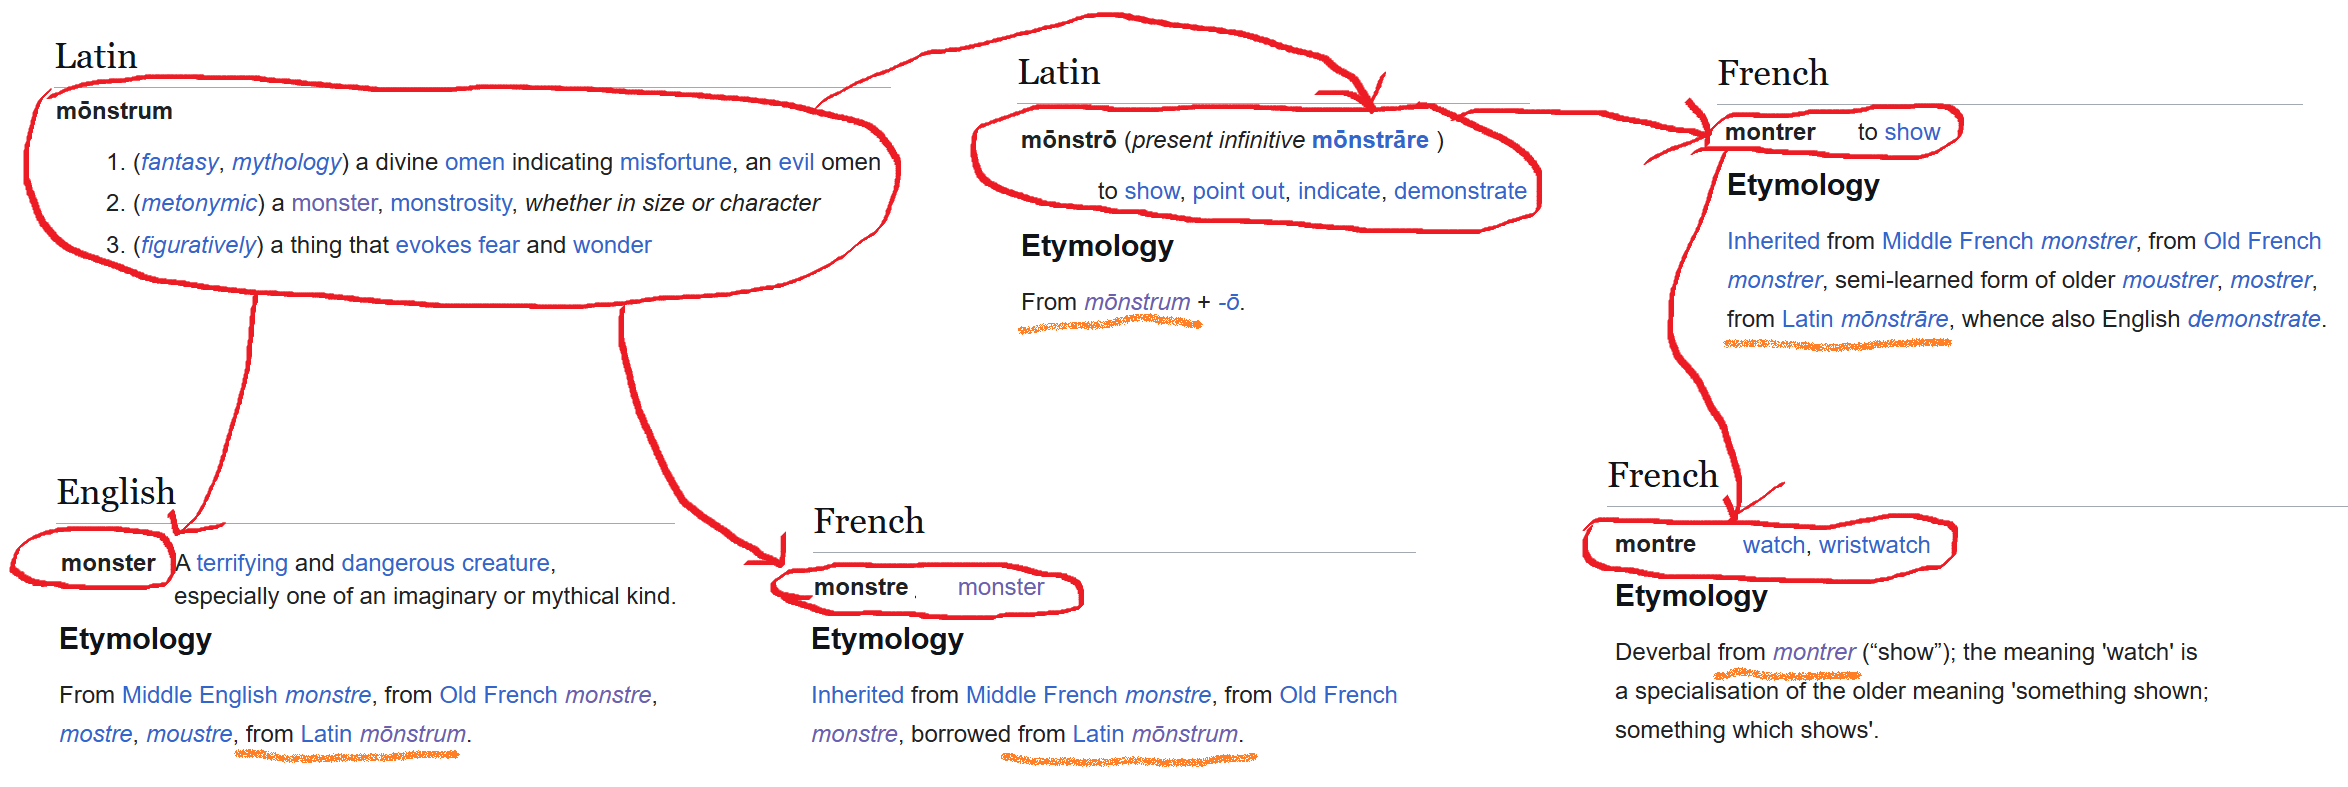
Task: Open the bold "mōnstrāre" infinitive link
Action: click(1369, 140)
